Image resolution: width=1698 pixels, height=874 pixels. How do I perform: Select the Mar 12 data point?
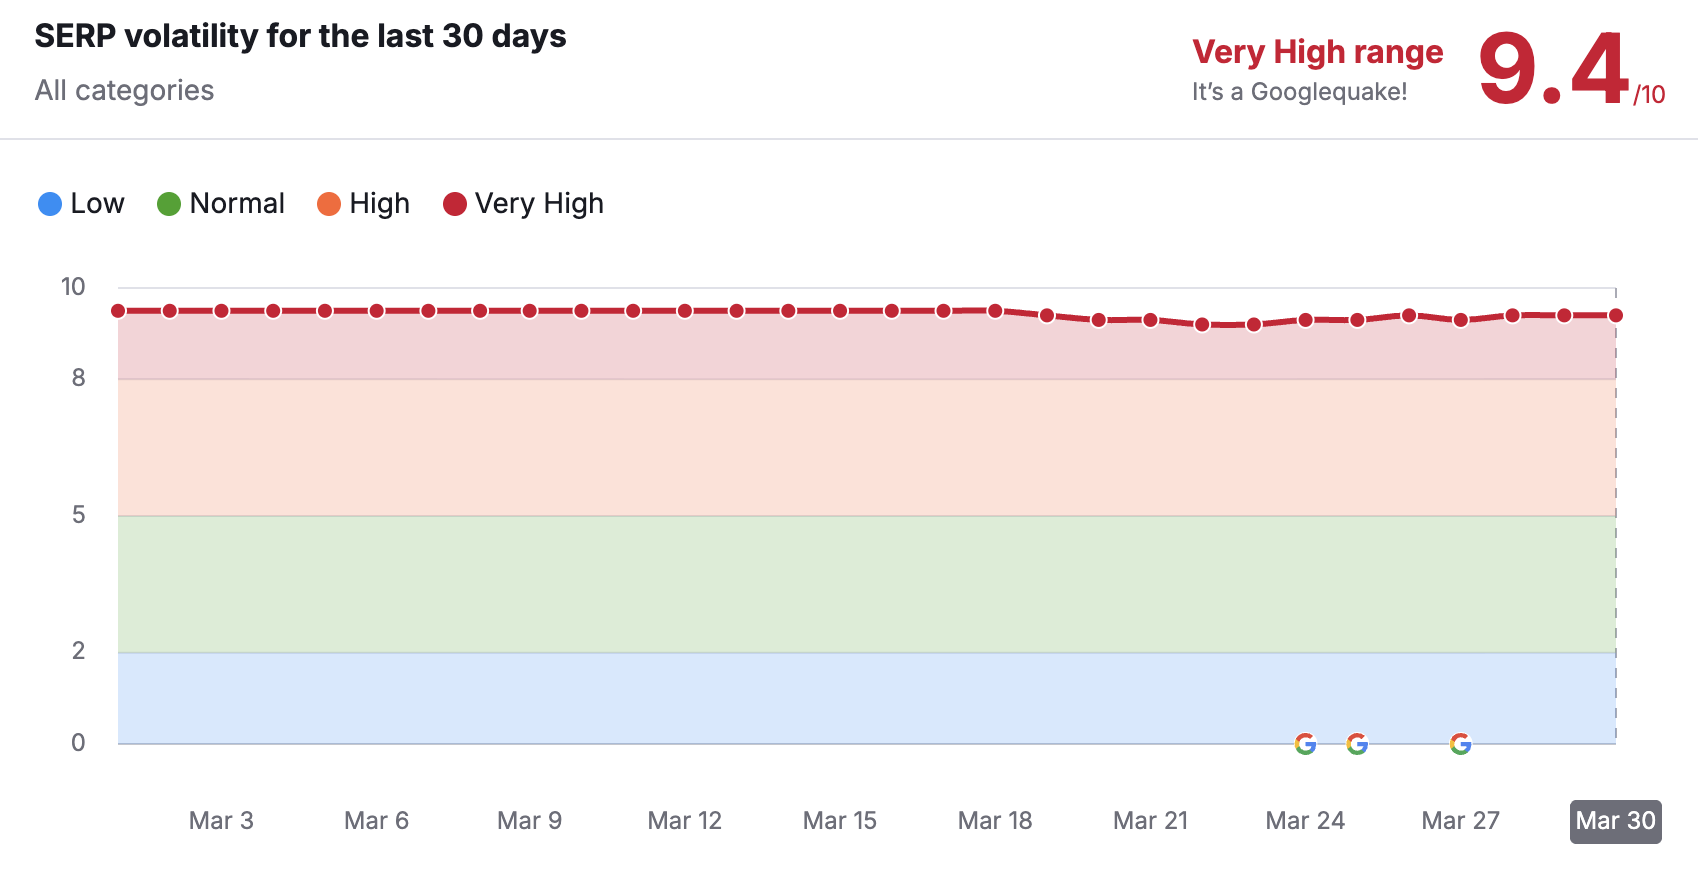pyautogui.click(x=685, y=311)
